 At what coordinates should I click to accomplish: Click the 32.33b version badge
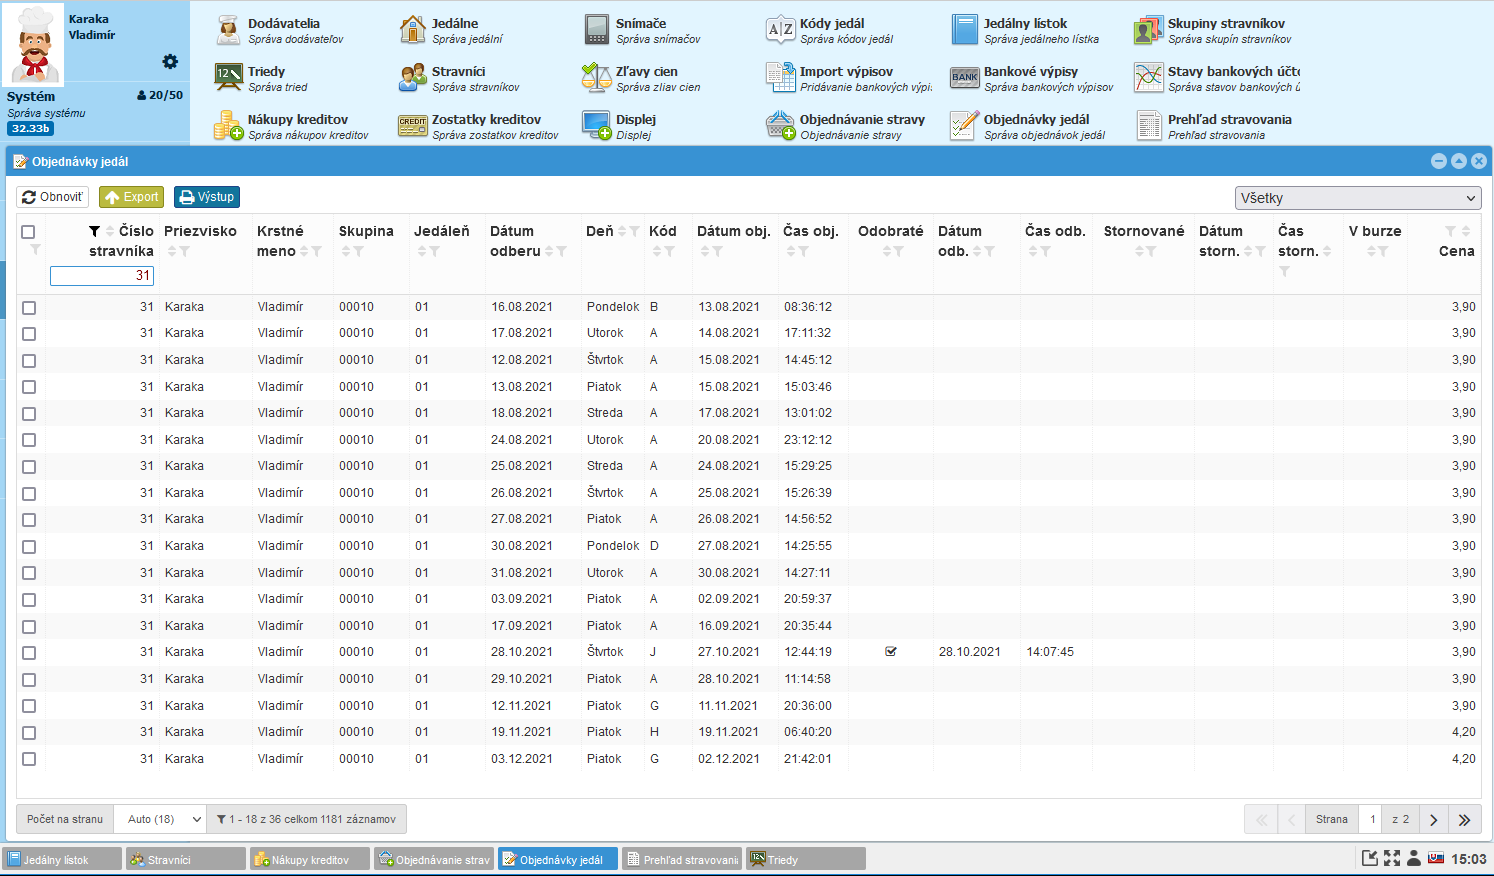click(x=31, y=128)
